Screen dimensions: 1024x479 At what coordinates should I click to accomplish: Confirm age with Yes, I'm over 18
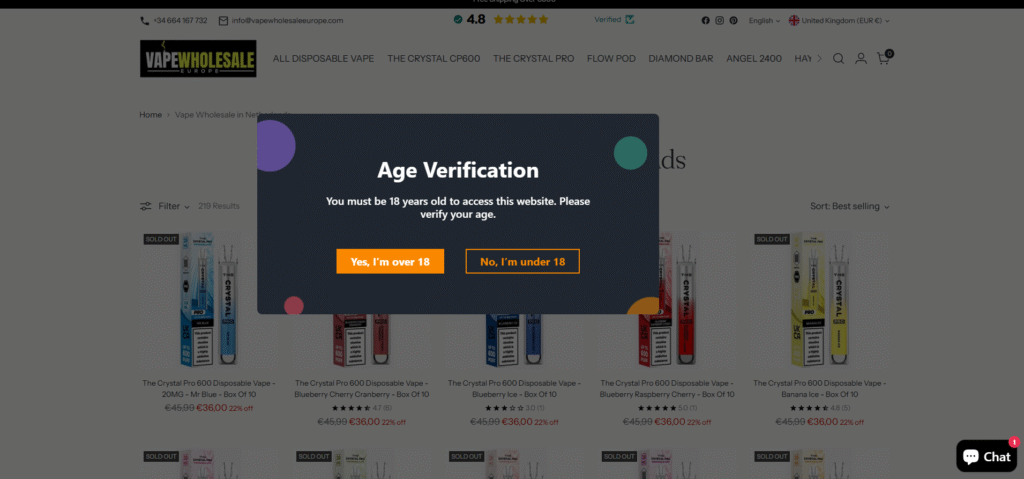390,261
